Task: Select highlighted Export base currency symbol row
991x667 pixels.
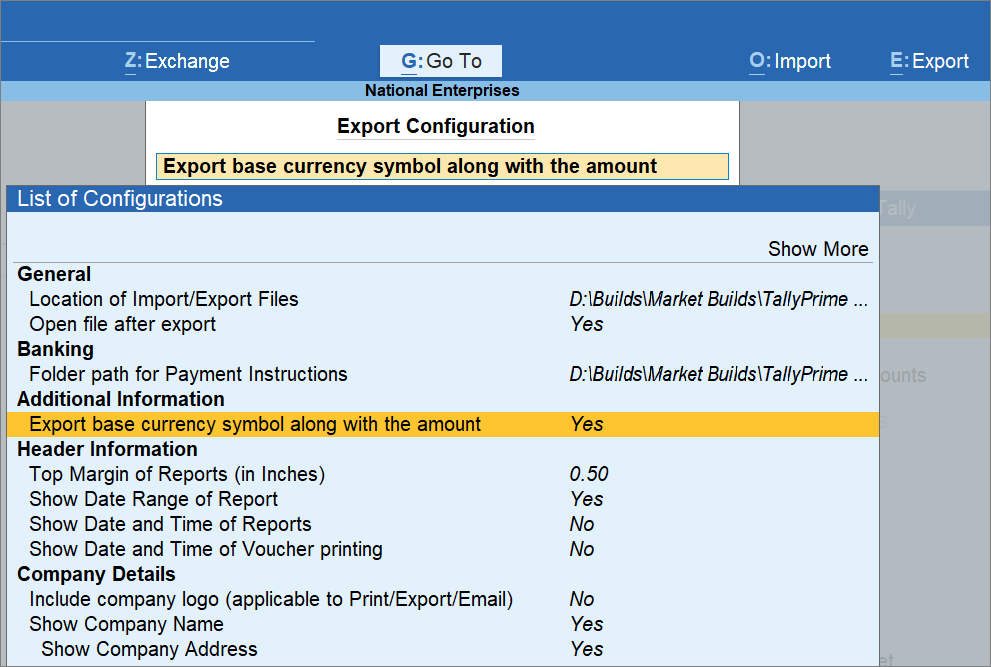Action: (x=442, y=424)
